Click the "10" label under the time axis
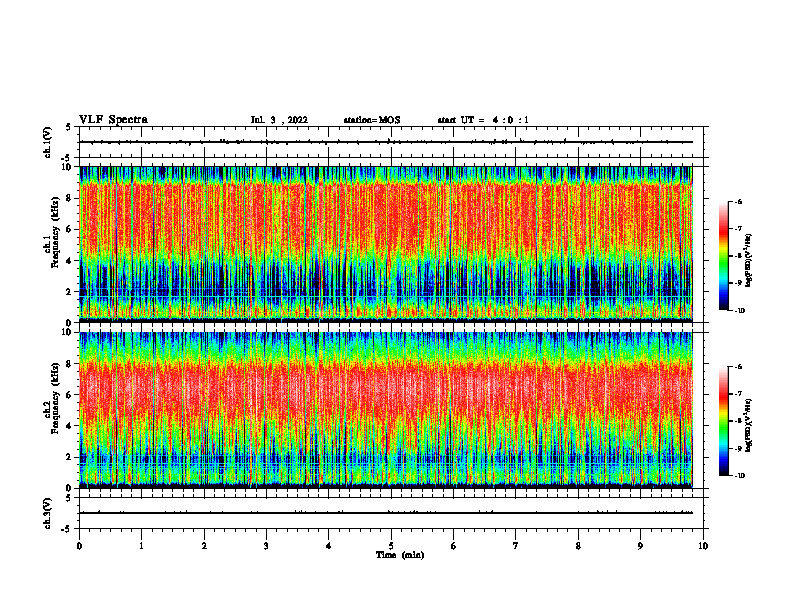 click(703, 546)
